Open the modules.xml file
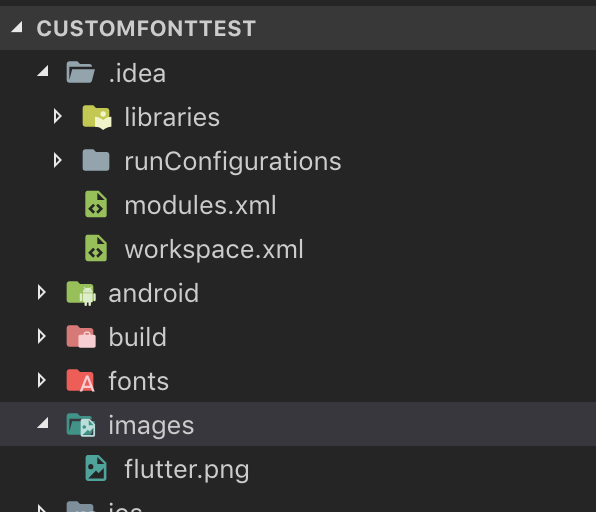Image resolution: width=596 pixels, height=512 pixels. click(200, 205)
